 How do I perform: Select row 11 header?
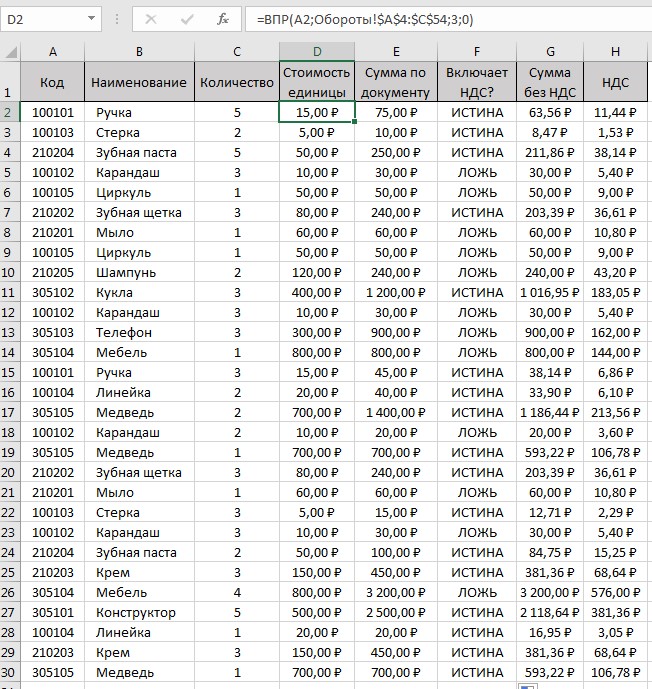(x=10, y=293)
